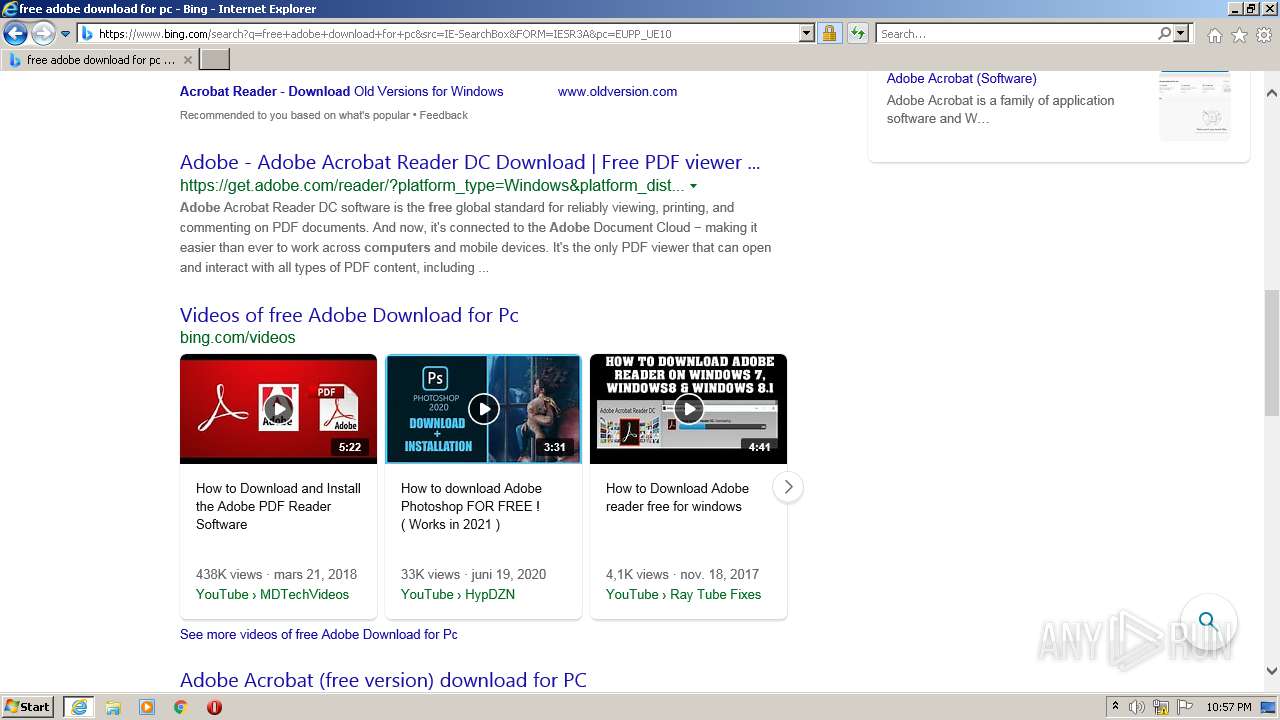Click the vertical scrollbar thumb
The width and height of the screenshot is (1280, 720).
(x=1271, y=355)
